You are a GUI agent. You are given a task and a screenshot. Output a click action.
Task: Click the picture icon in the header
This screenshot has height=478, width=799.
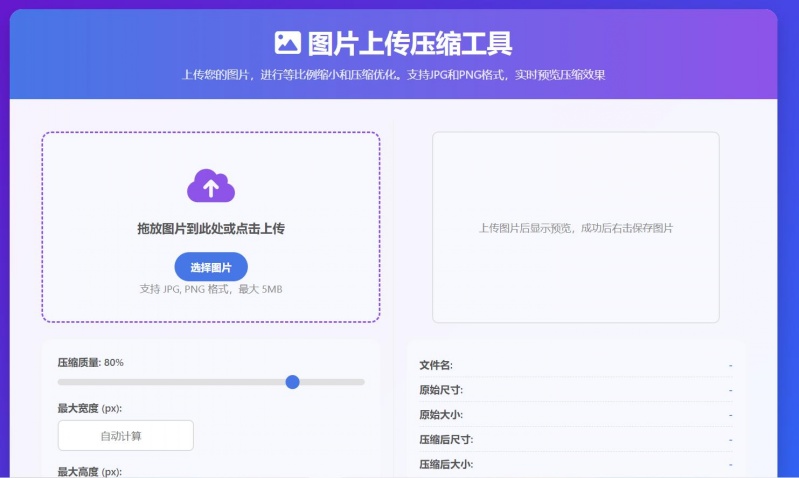(287, 42)
